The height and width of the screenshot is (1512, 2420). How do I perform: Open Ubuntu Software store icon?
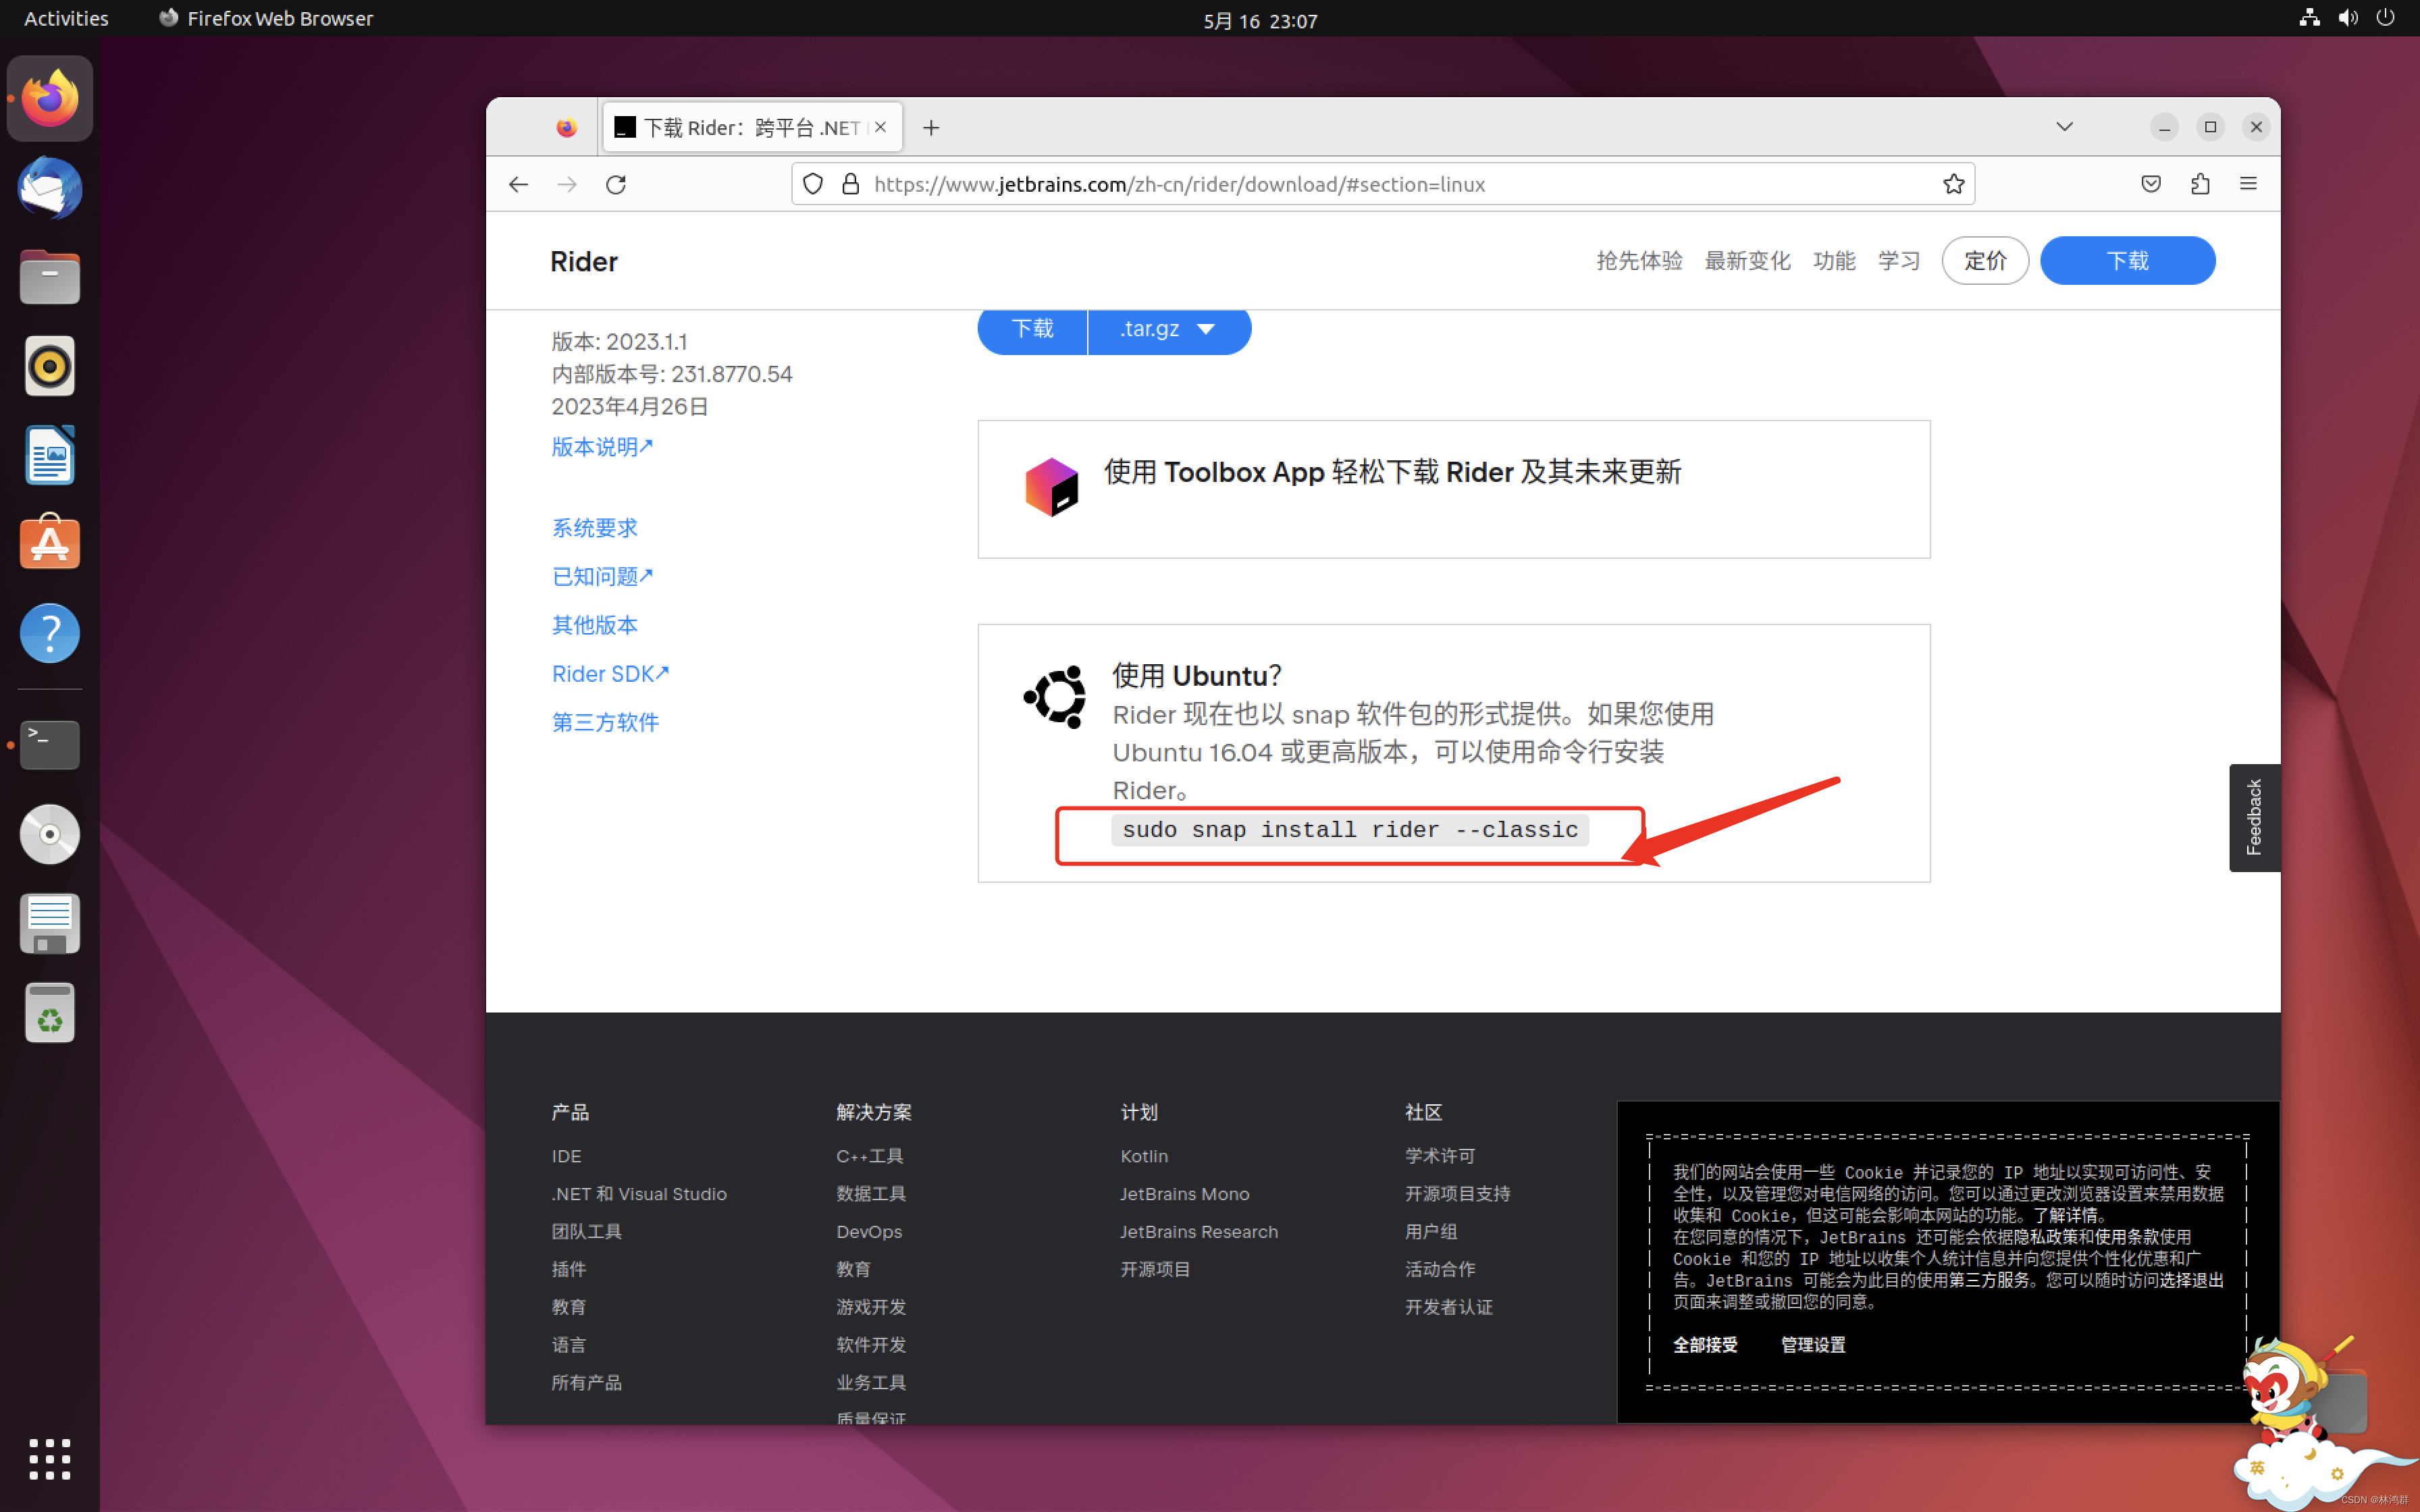pos(50,543)
